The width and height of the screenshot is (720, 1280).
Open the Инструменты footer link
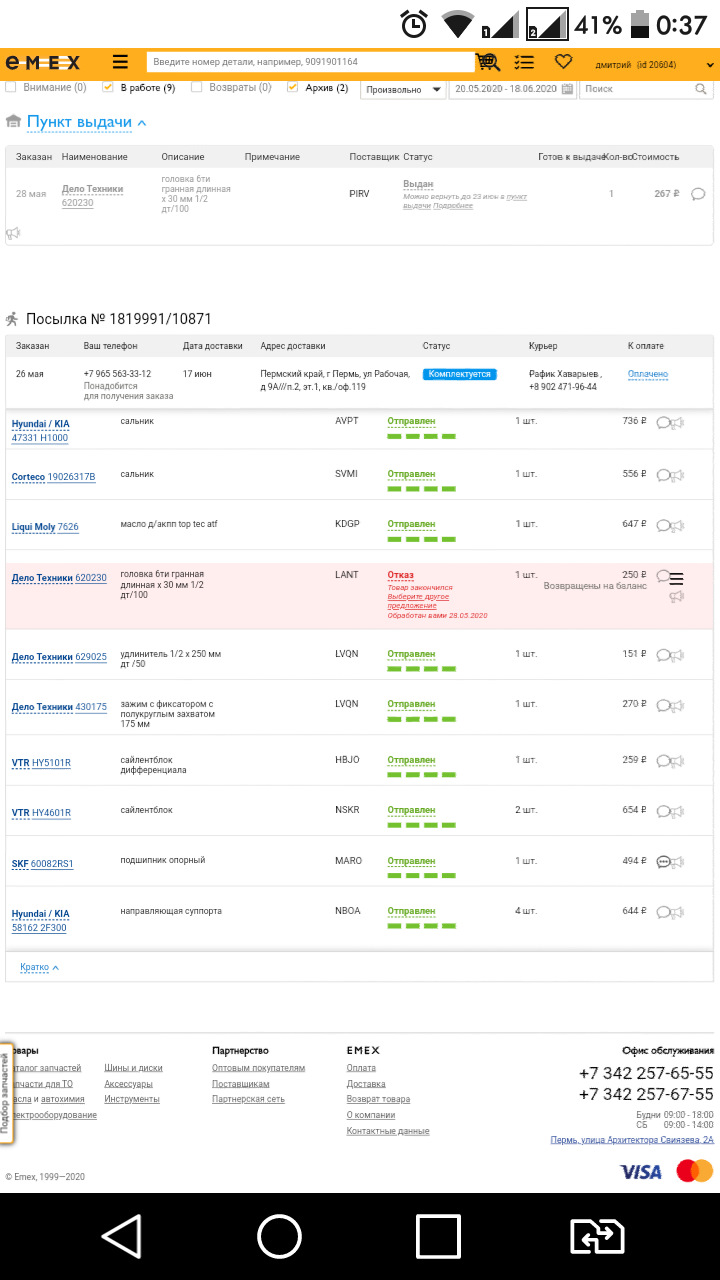click(131, 1099)
